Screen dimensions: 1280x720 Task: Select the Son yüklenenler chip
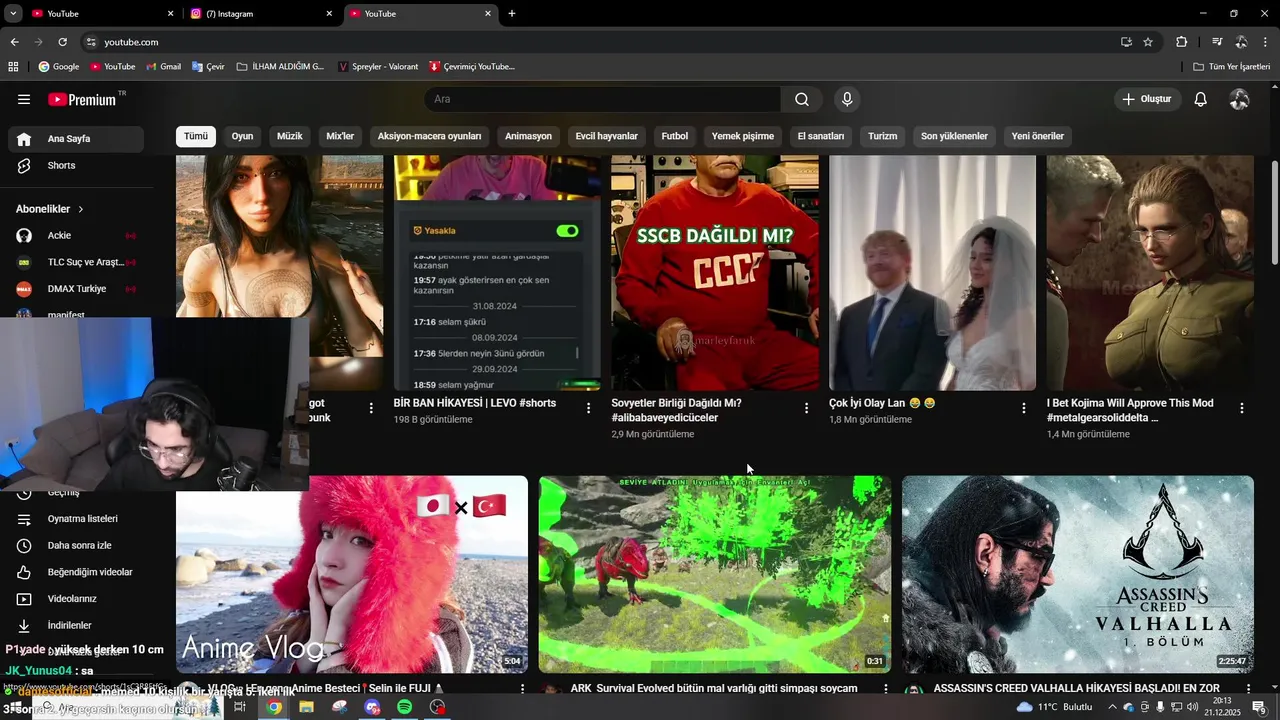coord(954,136)
